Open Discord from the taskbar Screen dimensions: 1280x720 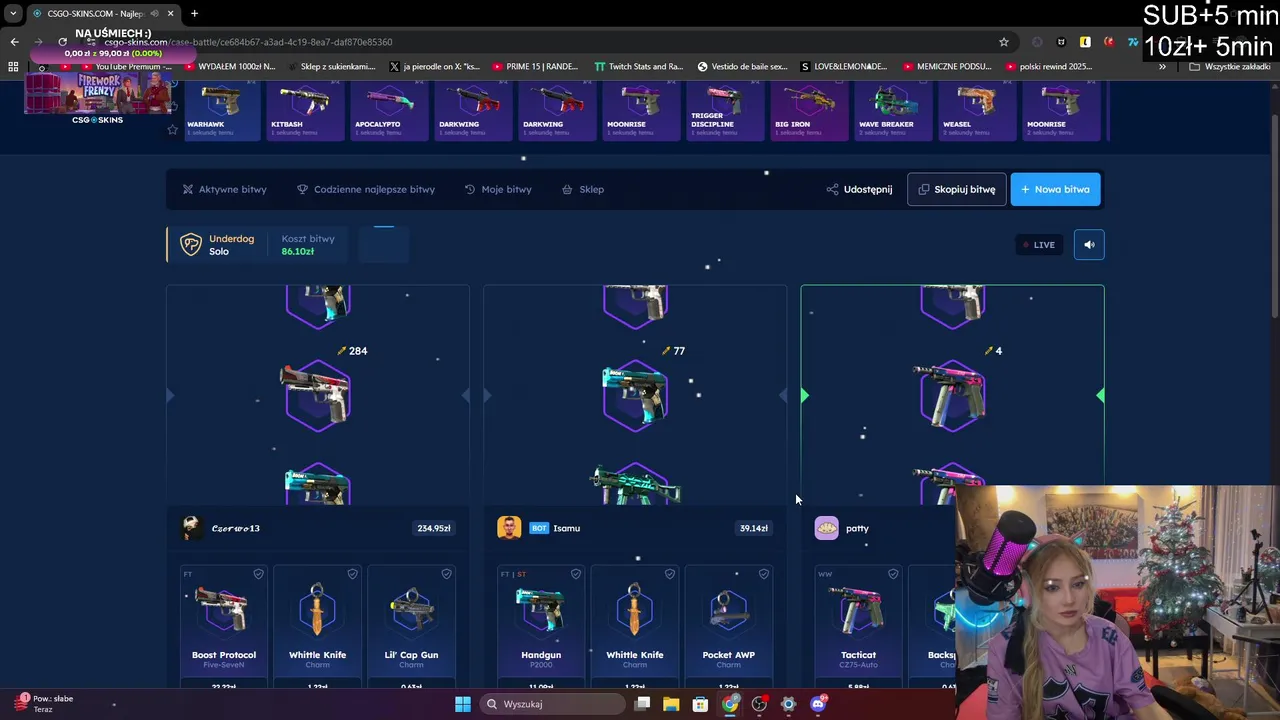pos(818,704)
